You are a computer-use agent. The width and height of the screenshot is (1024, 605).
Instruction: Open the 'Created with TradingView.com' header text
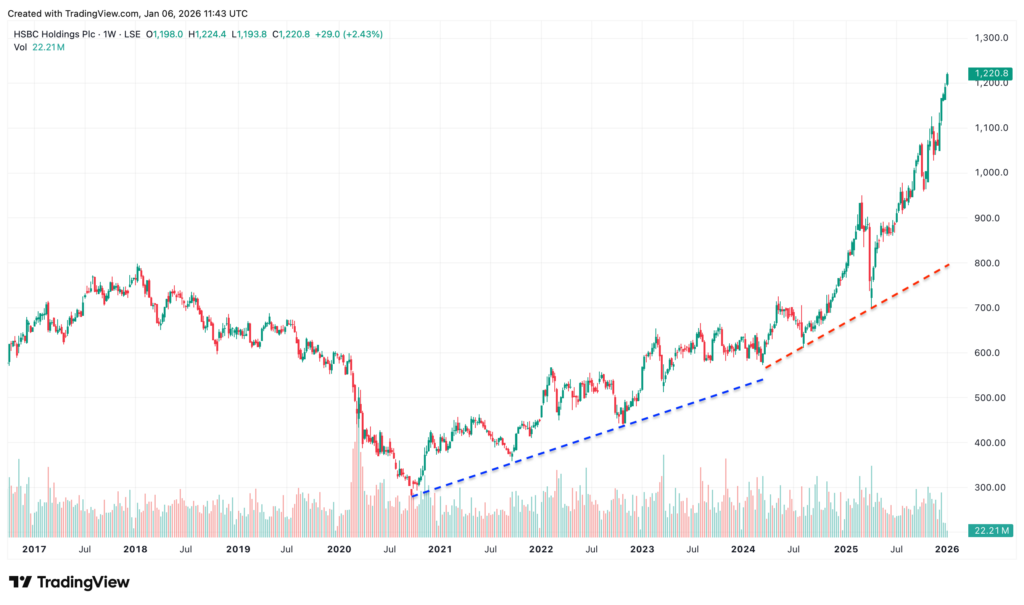point(132,14)
